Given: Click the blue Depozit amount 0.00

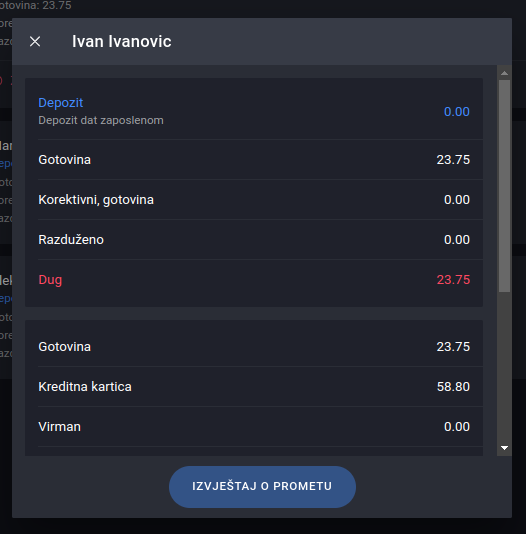Looking at the screenshot, I should tap(457, 112).
